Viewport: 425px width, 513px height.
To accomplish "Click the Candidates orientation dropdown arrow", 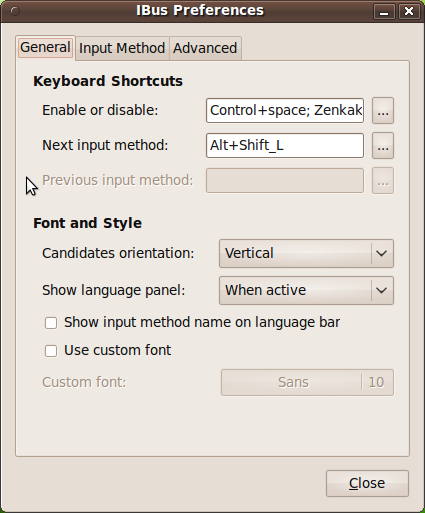I will coord(382,253).
